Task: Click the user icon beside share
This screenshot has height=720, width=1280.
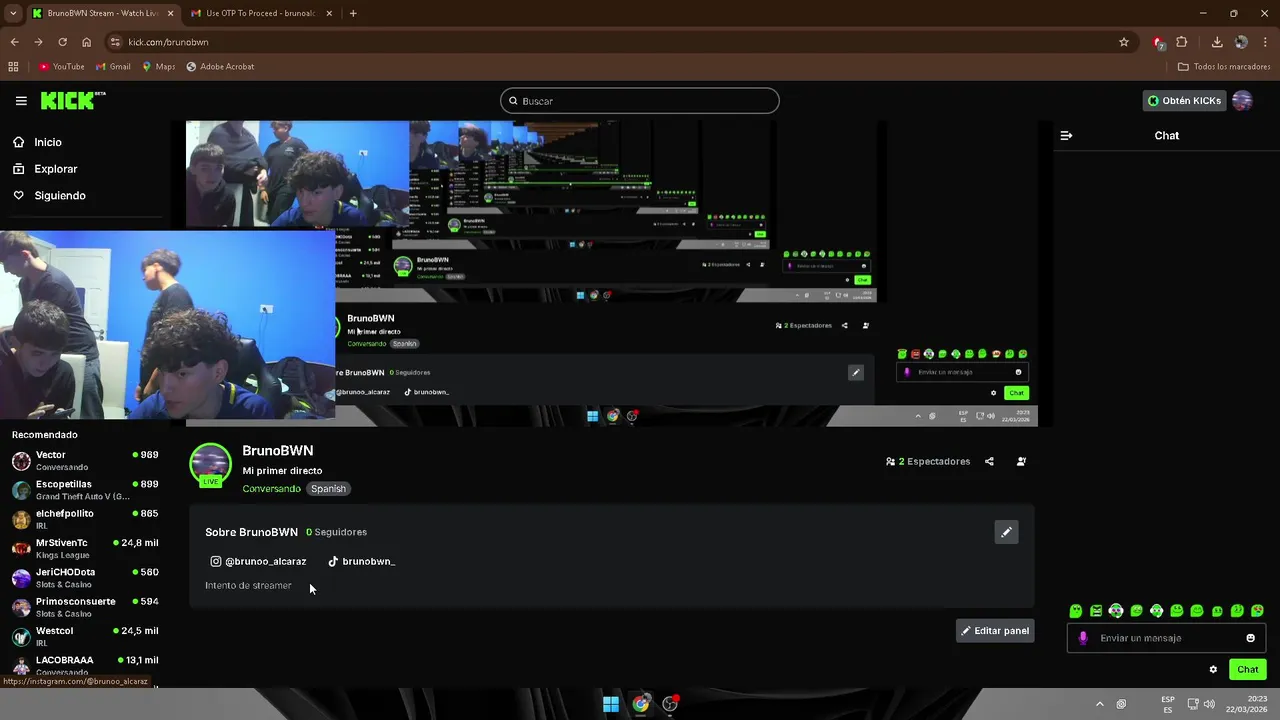Action: click(x=1021, y=462)
